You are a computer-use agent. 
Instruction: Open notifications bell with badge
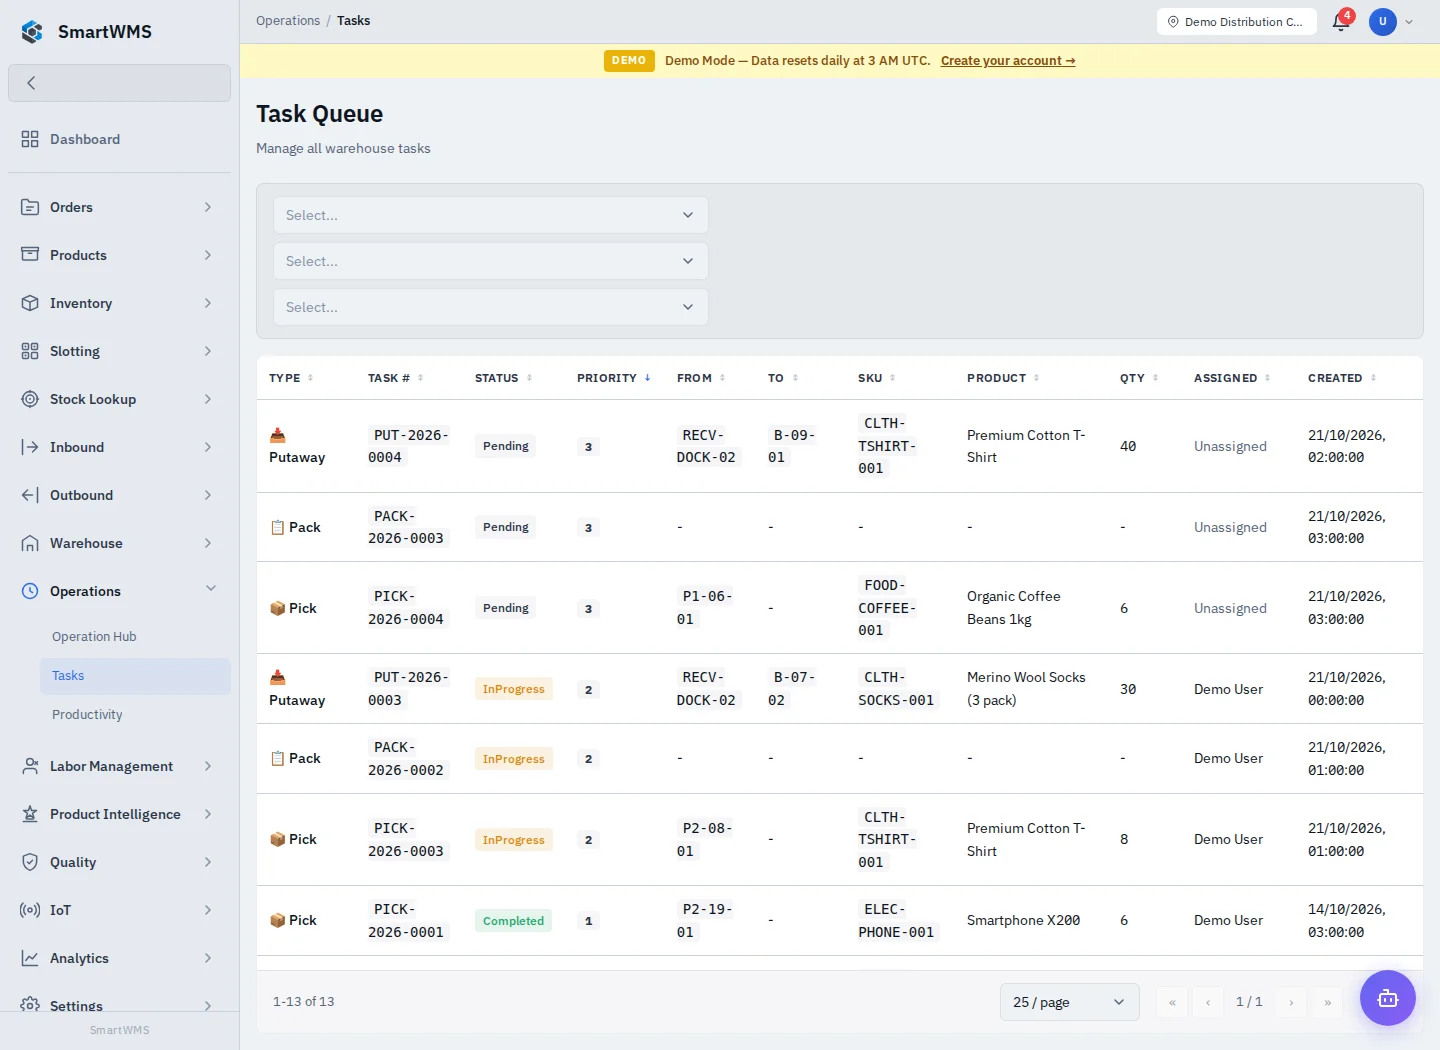tap(1342, 21)
